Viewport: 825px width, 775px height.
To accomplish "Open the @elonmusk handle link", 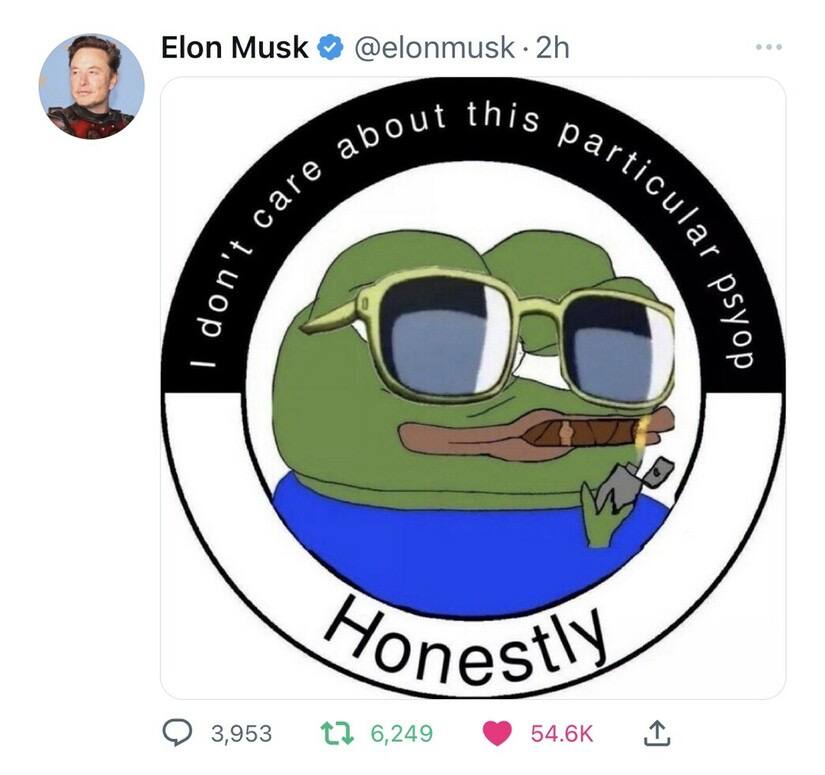I will [x=435, y=48].
